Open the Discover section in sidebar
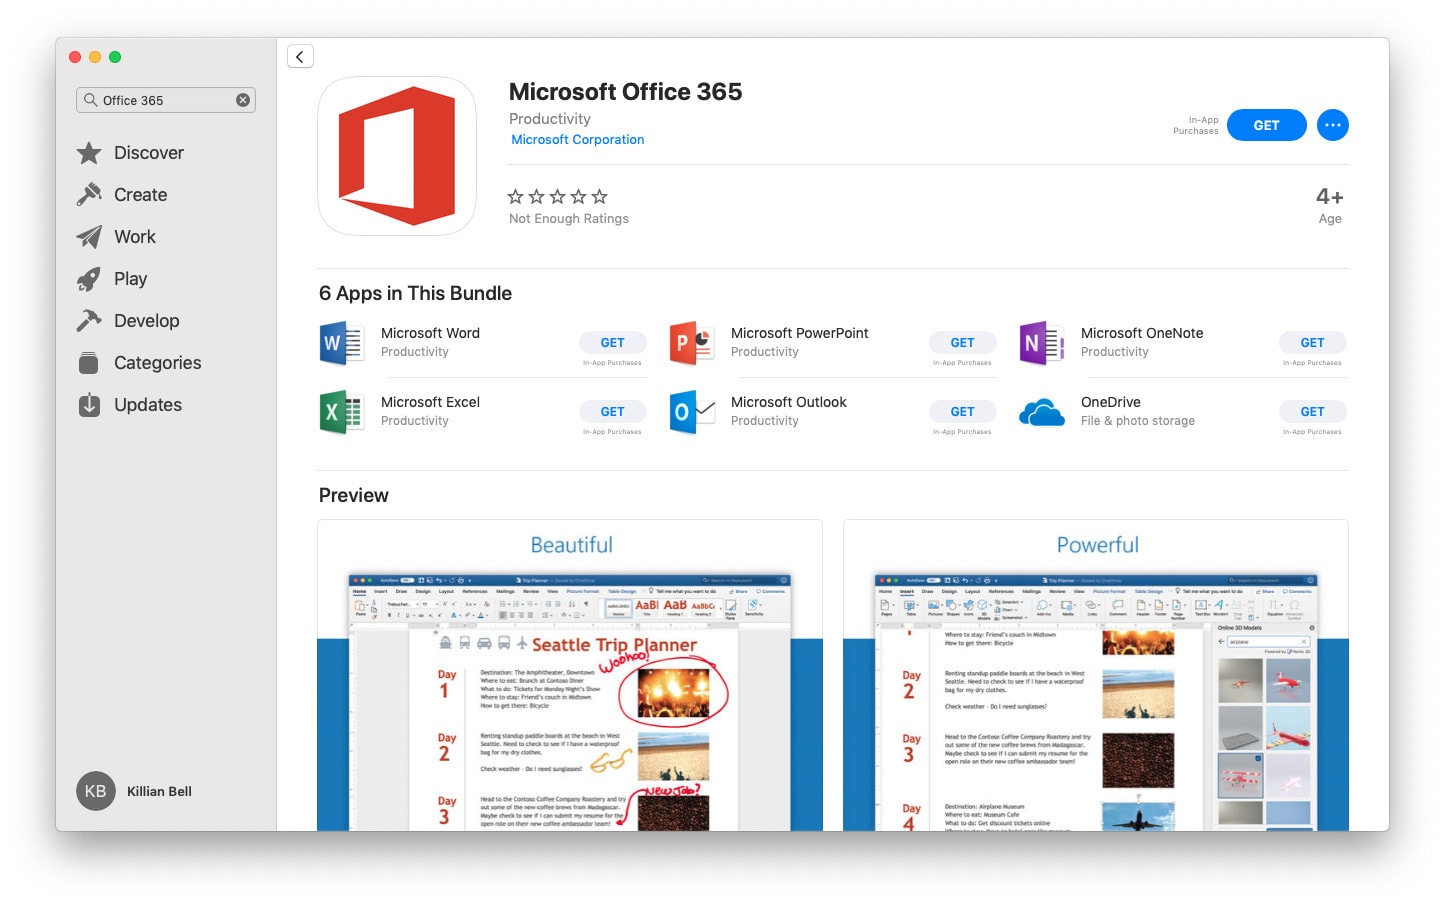The width and height of the screenshot is (1445, 905). [148, 153]
